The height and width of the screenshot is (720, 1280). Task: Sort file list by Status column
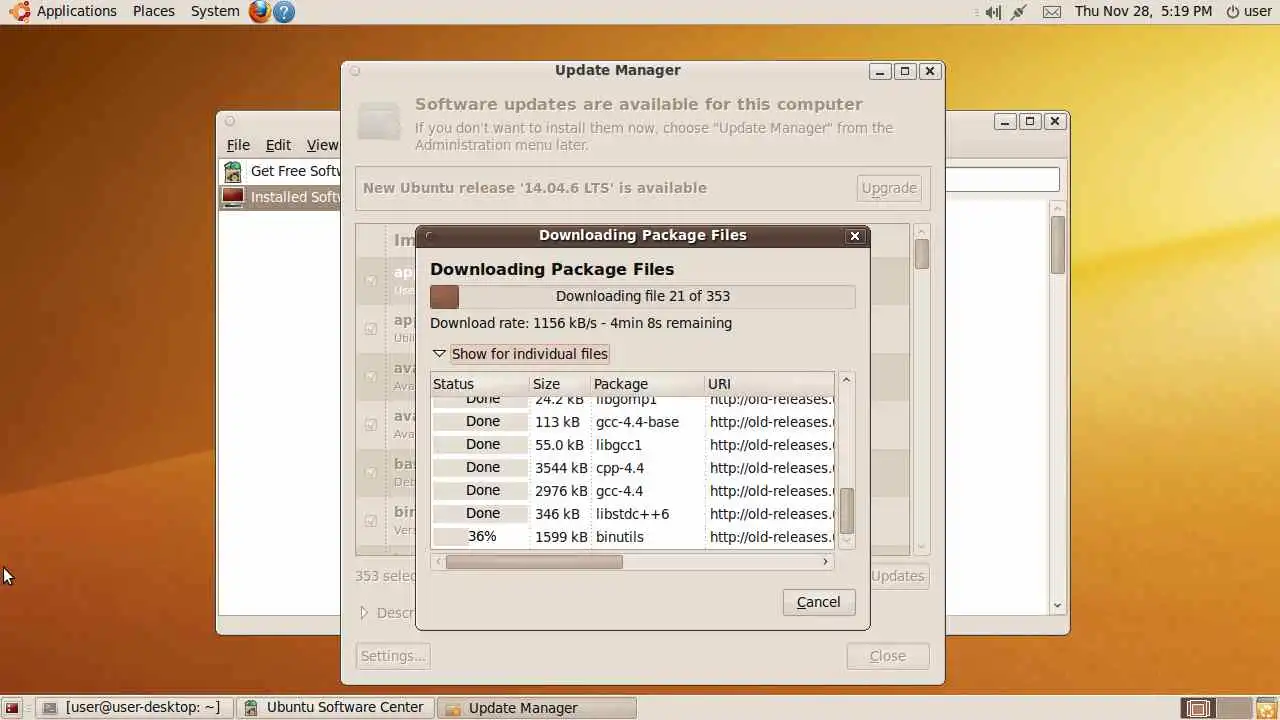[x=480, y=384]
